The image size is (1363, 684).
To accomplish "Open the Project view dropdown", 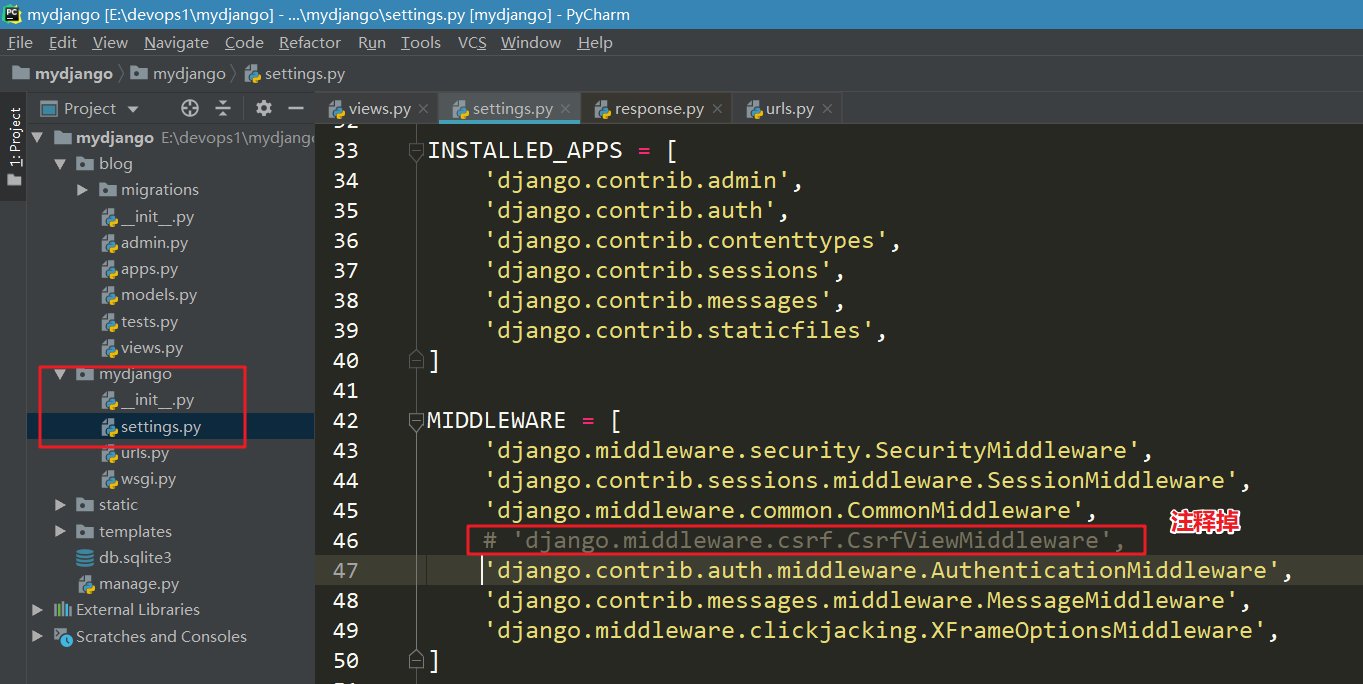I will click(x=134, y=109).
